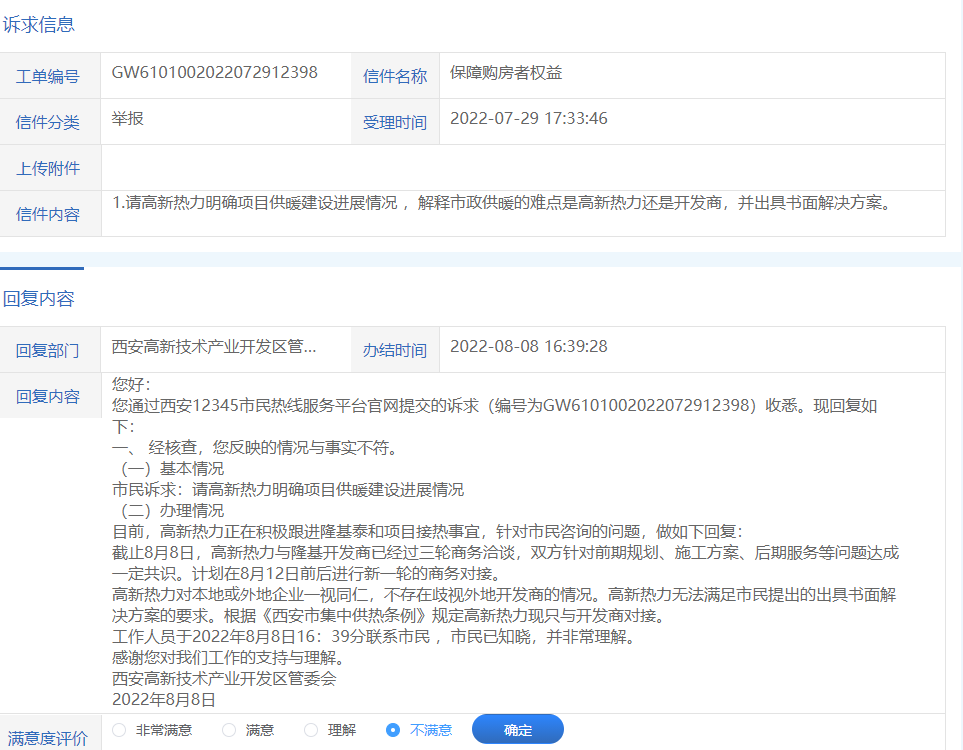Image resolution: width=963 pixels, height=750 pixels.
Task: Click the 工单编号 label cell
Action: 48,77
